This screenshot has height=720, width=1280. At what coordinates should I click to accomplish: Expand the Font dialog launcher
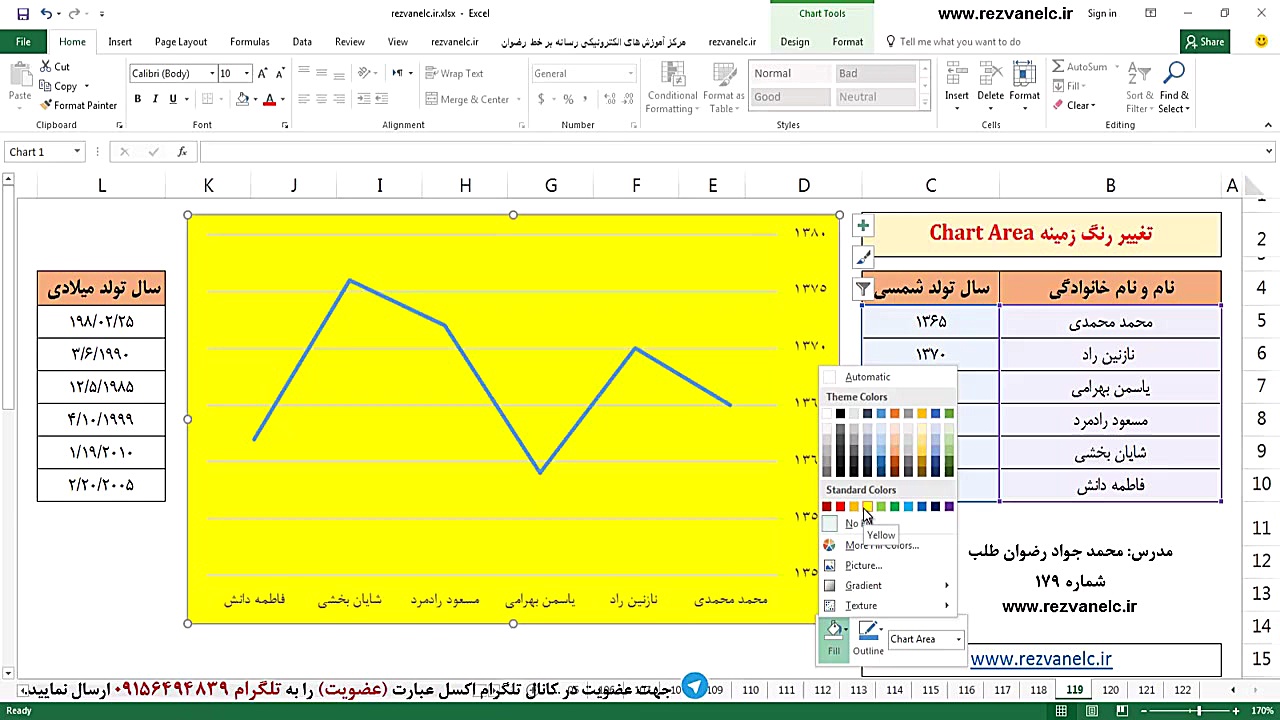point(285,125)
